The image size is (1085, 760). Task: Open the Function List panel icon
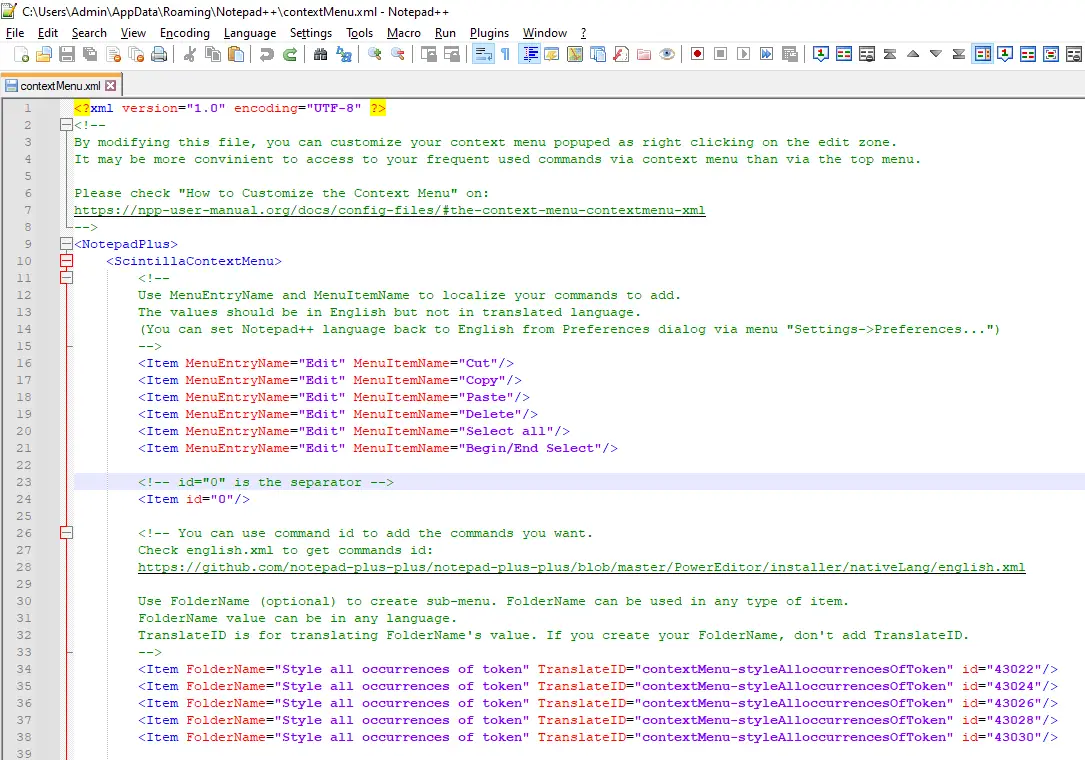(621, 54)
